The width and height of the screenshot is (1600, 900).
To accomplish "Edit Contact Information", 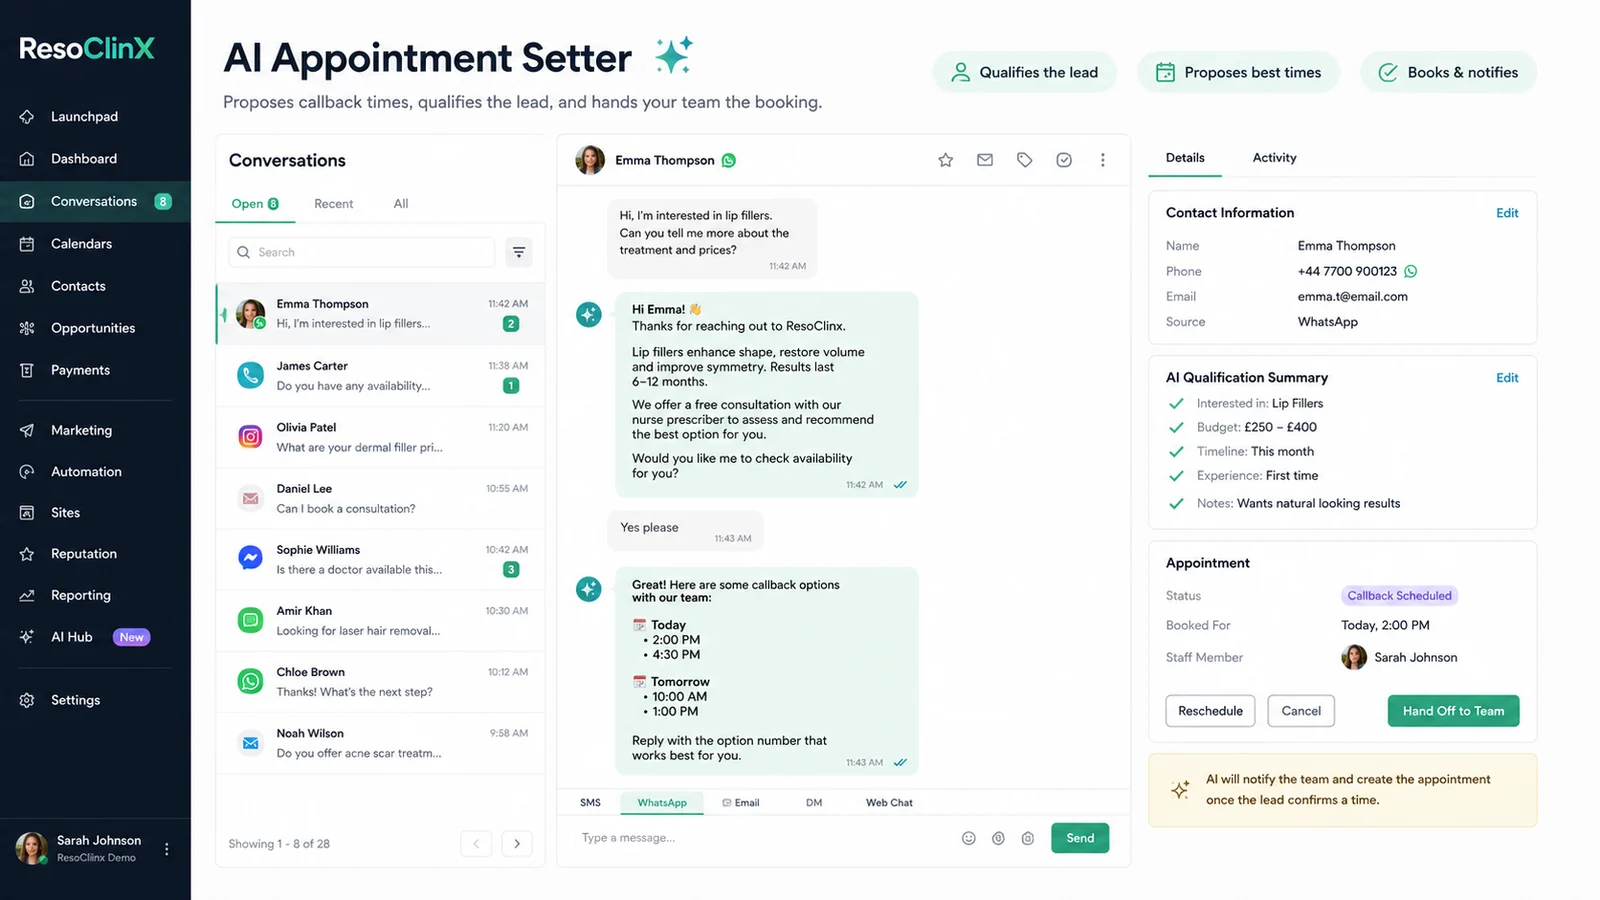I will pos(1507,213).
